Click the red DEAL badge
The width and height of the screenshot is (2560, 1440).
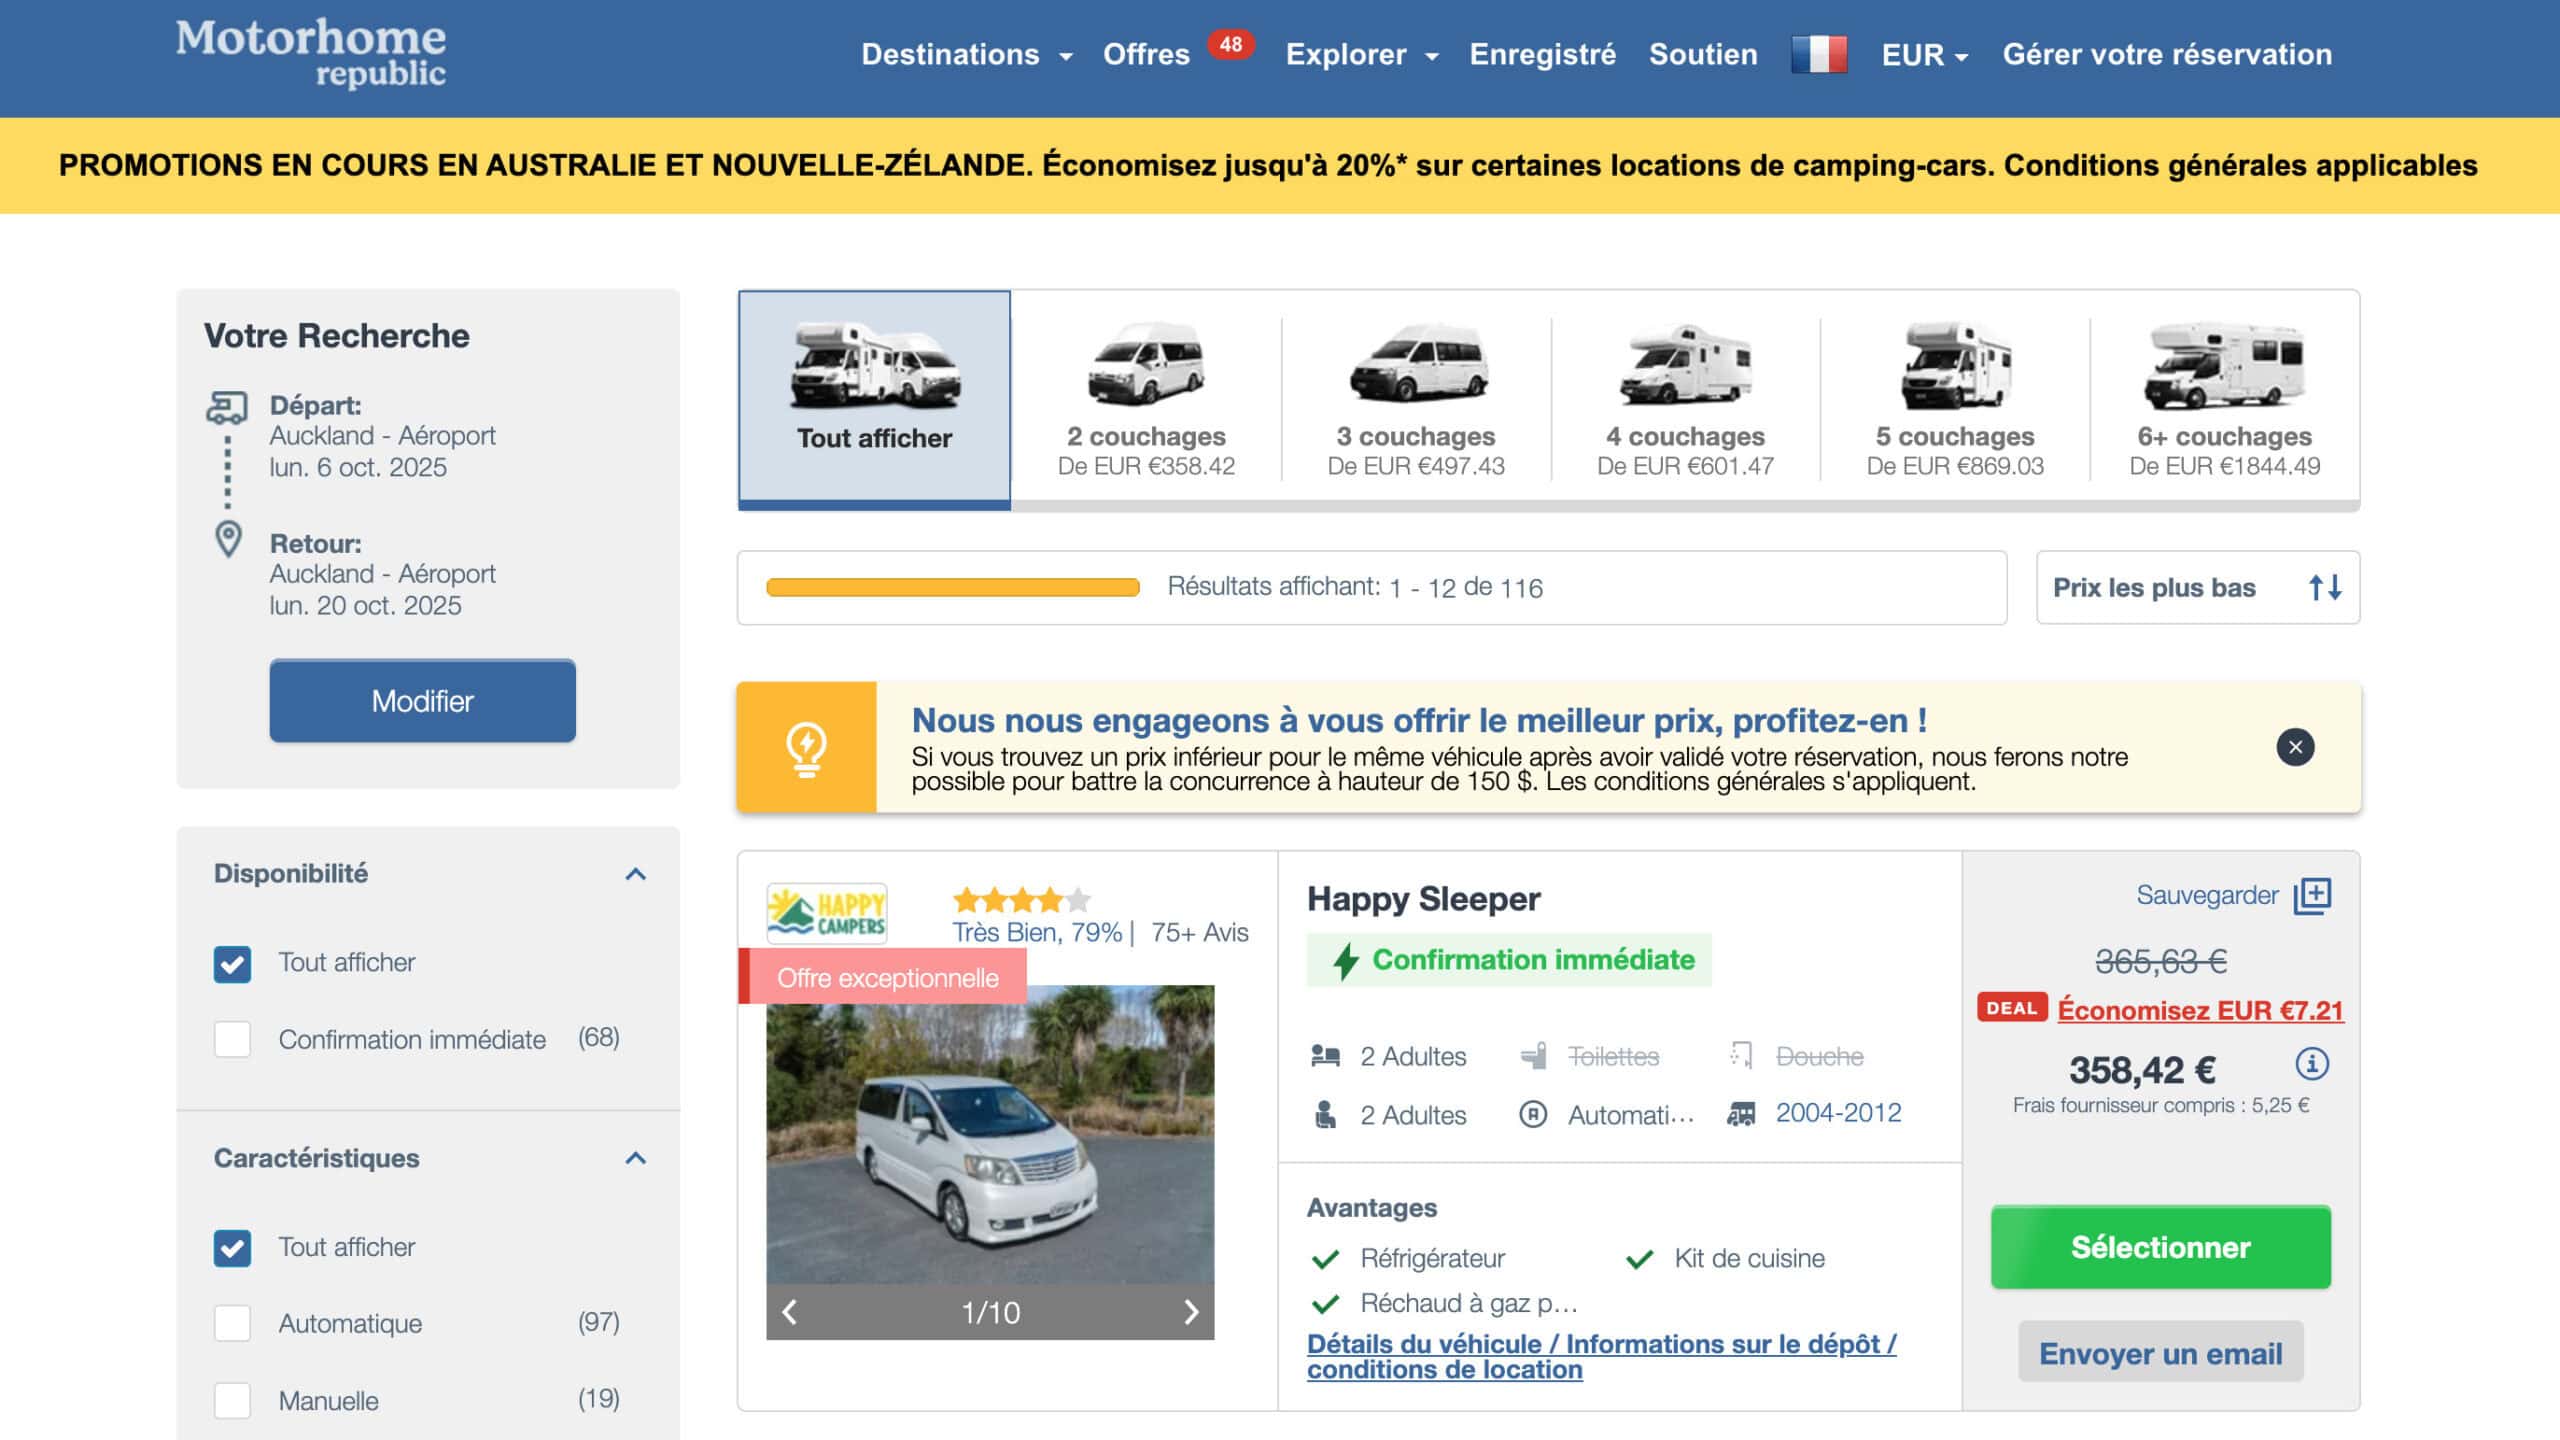(2012, 1008)
